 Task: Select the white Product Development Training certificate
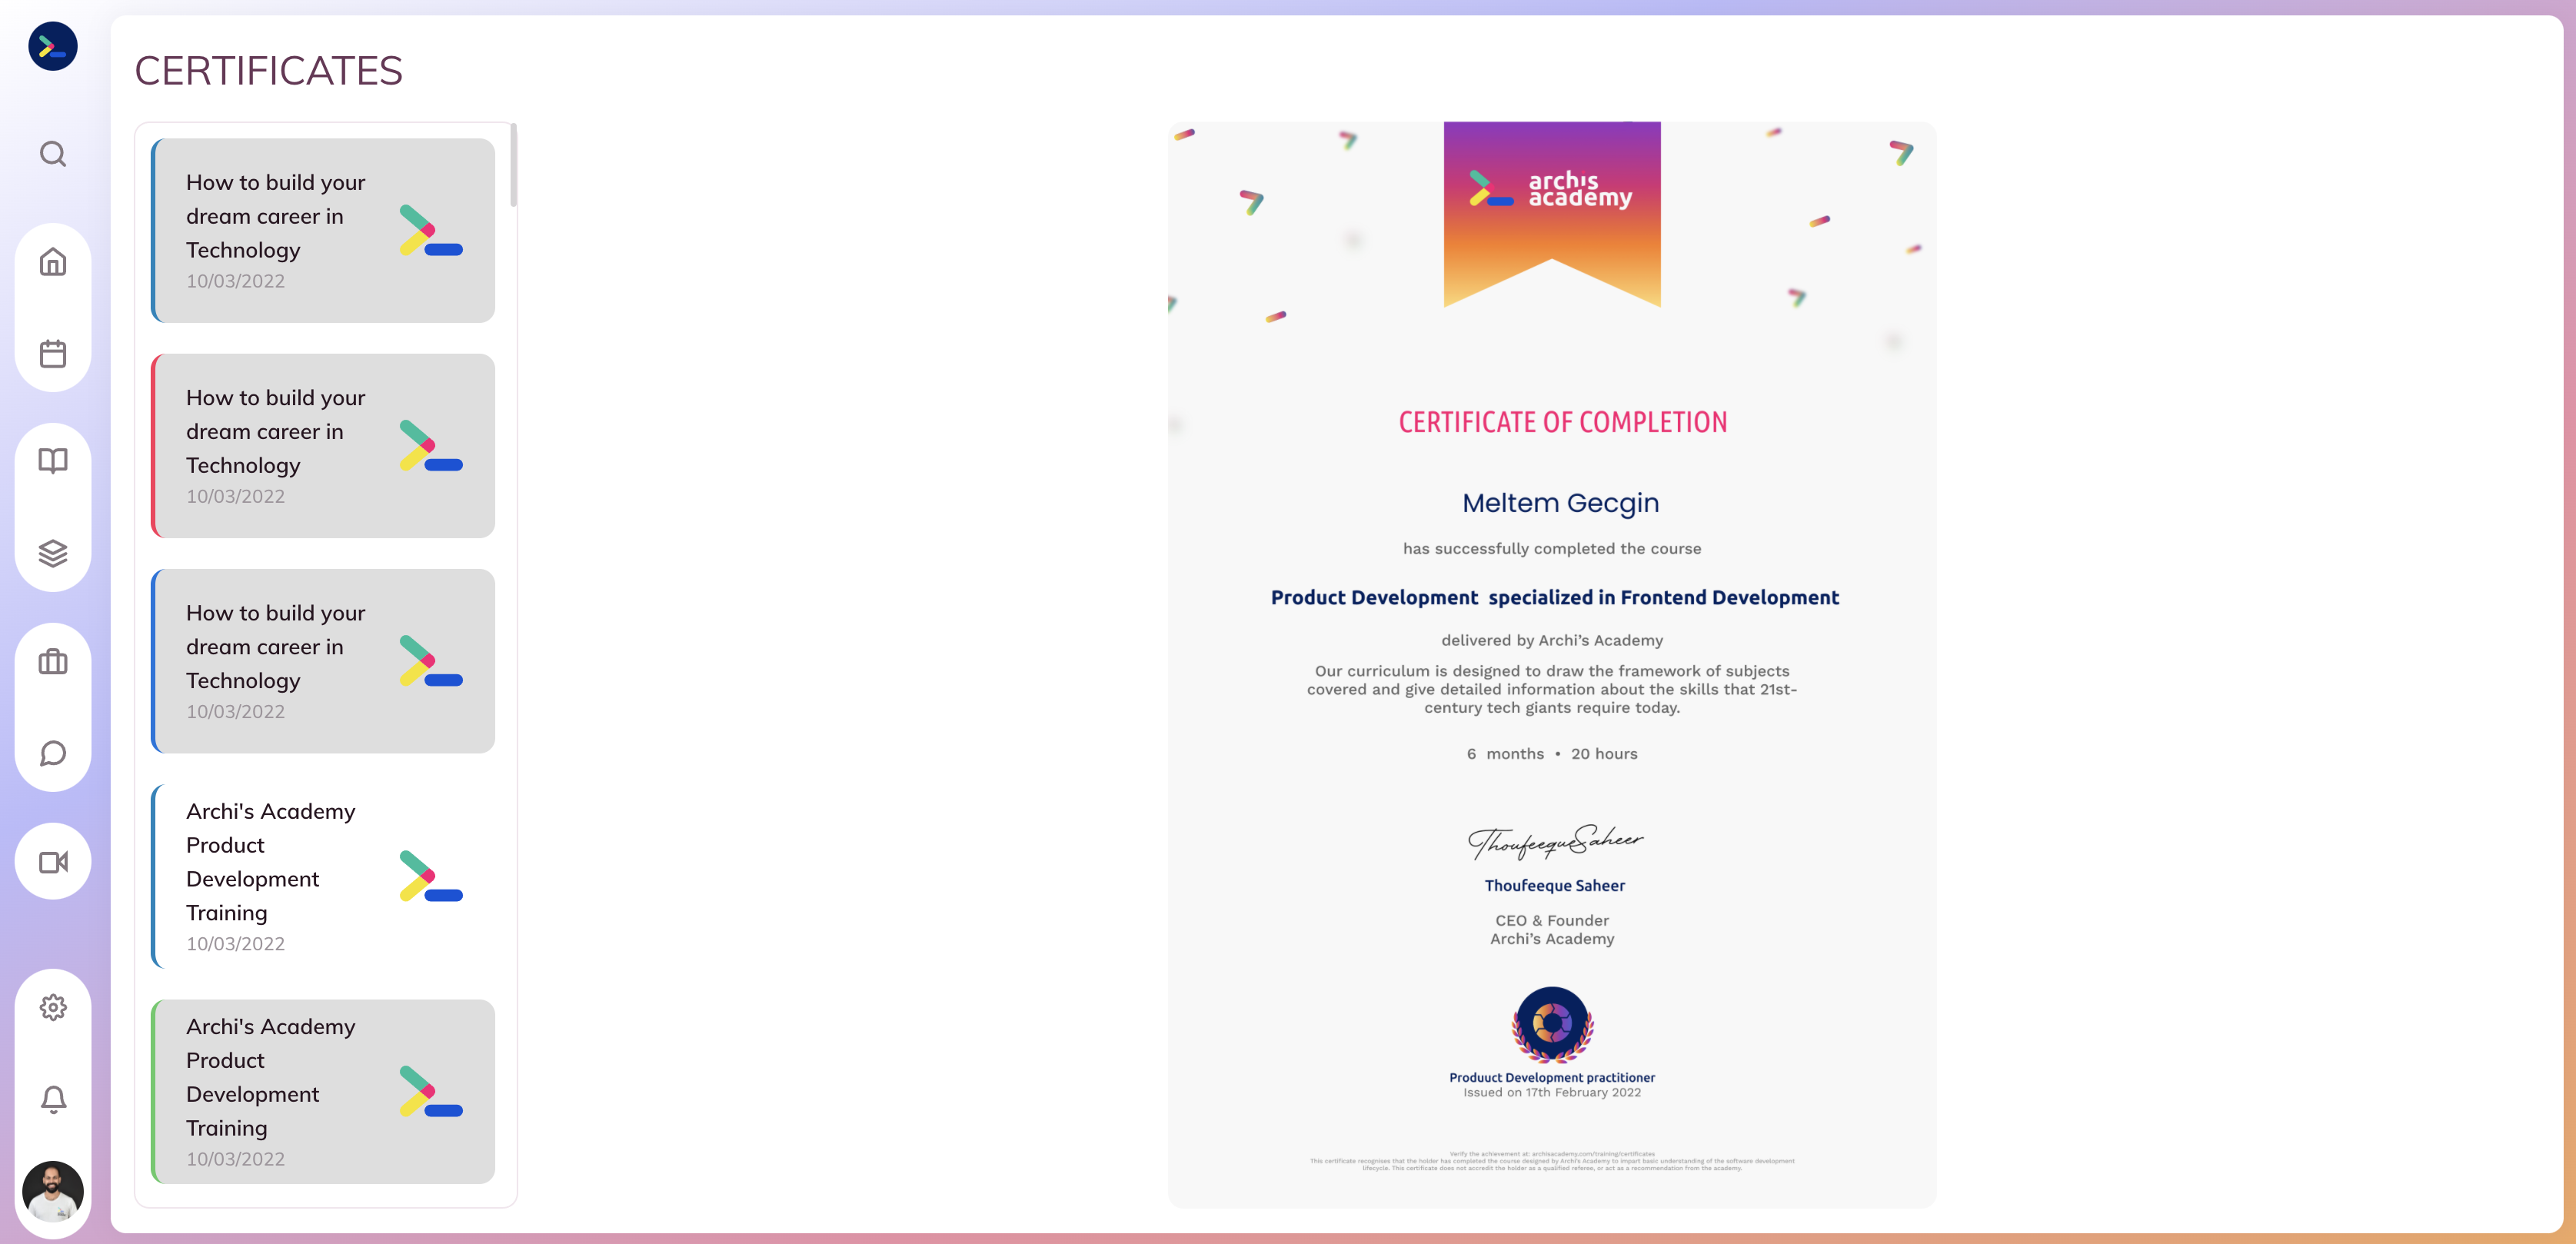323,876
